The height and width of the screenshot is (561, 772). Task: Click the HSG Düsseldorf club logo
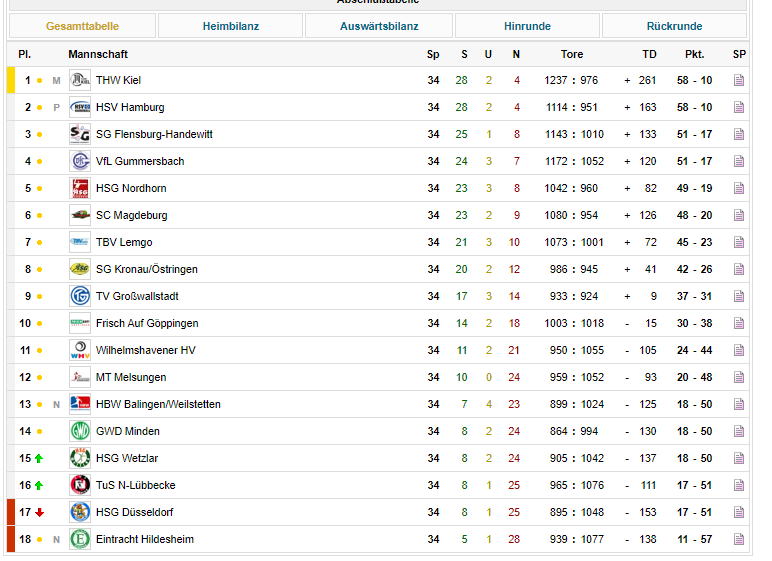click(80, 512)
